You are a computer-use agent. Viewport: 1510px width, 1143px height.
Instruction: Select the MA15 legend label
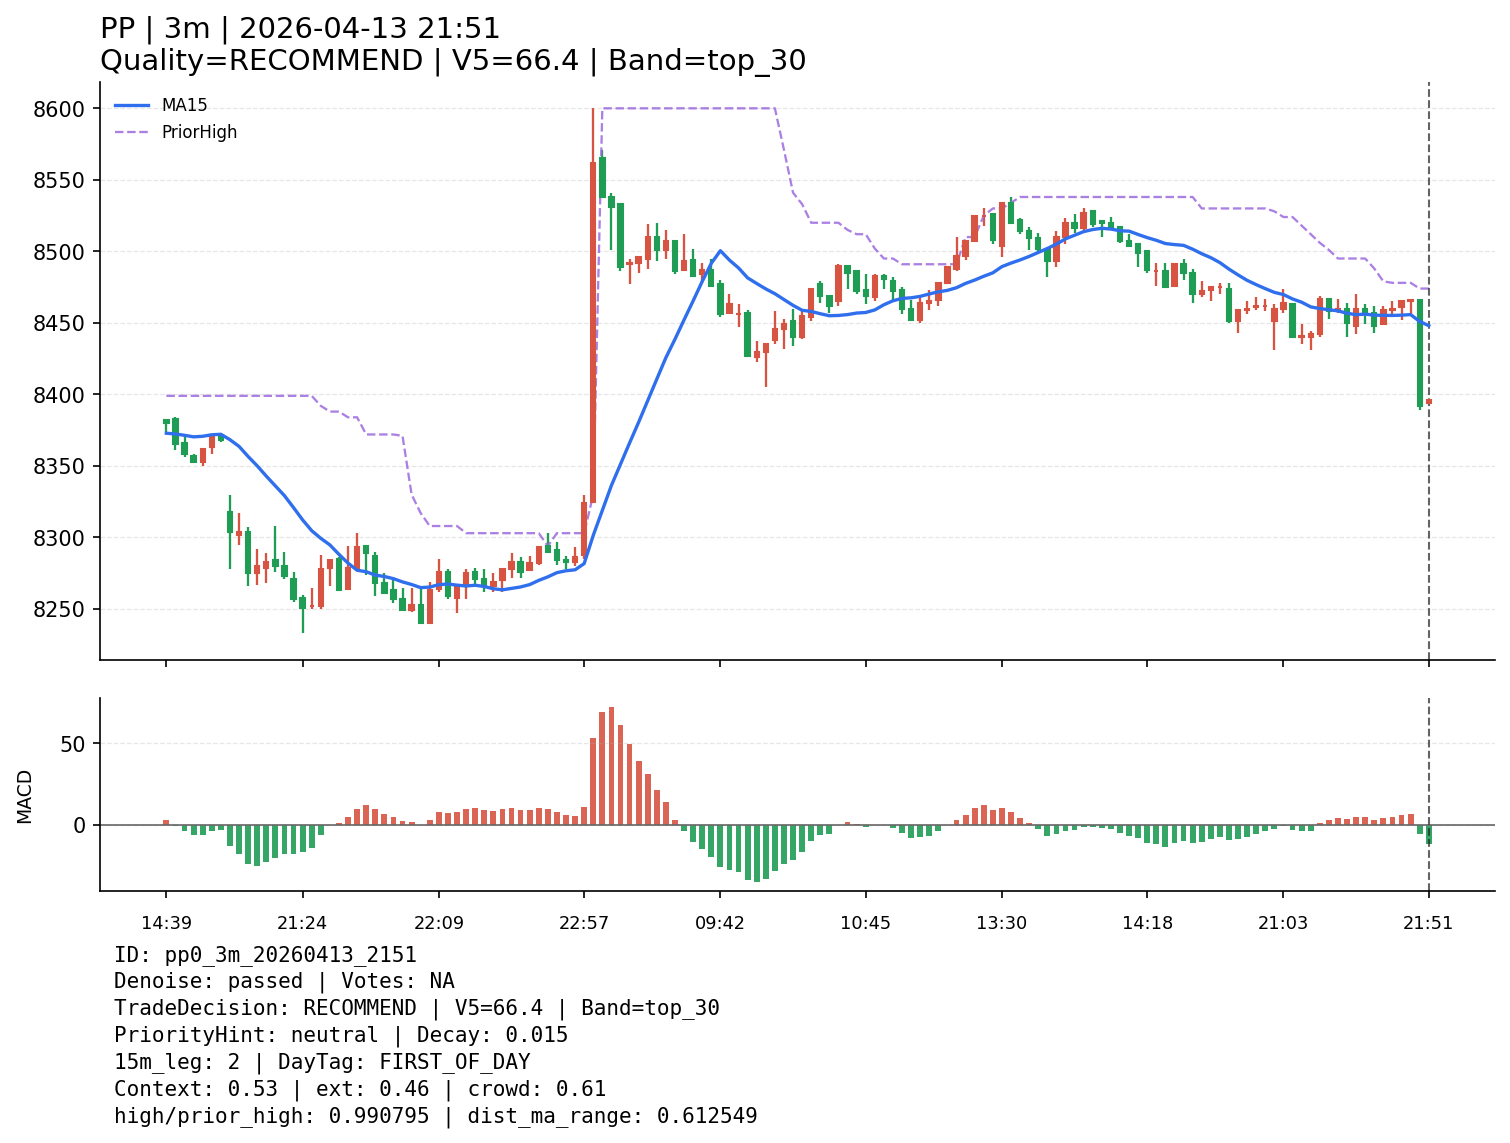coord(184,105)
